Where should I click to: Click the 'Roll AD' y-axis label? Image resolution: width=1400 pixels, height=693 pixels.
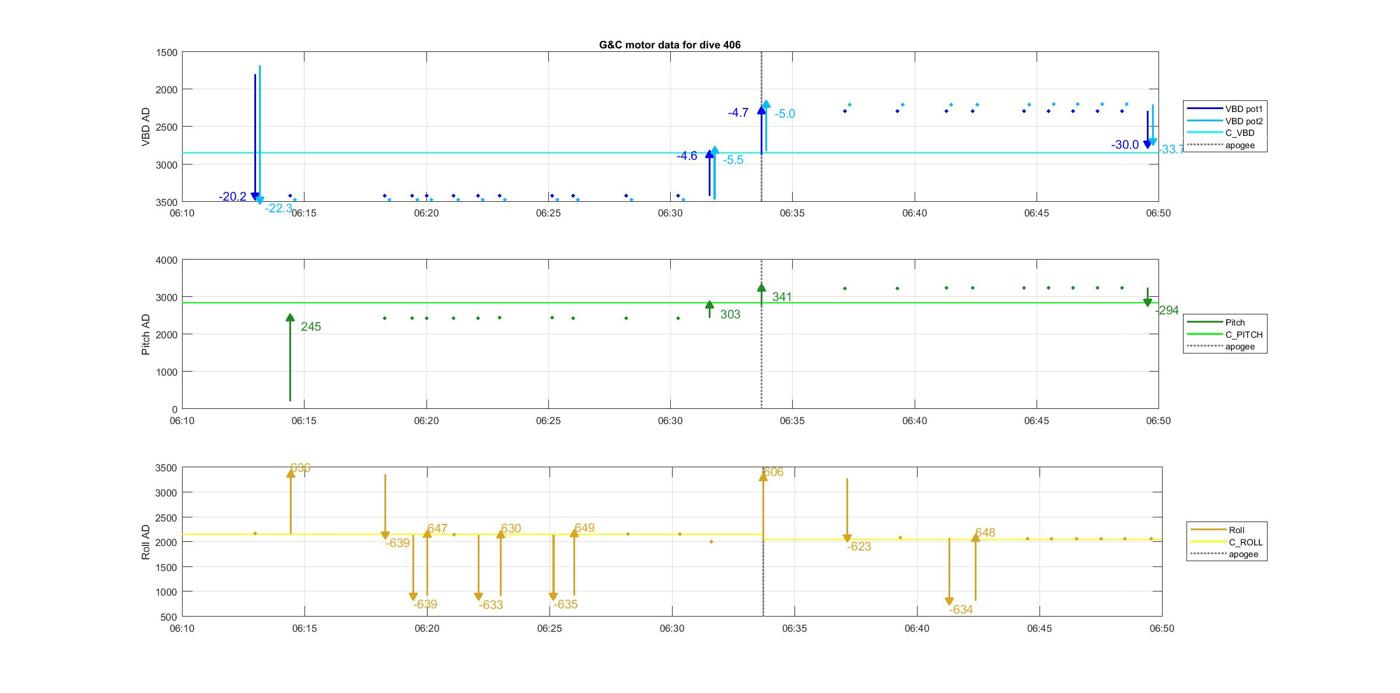coord(146,542)
